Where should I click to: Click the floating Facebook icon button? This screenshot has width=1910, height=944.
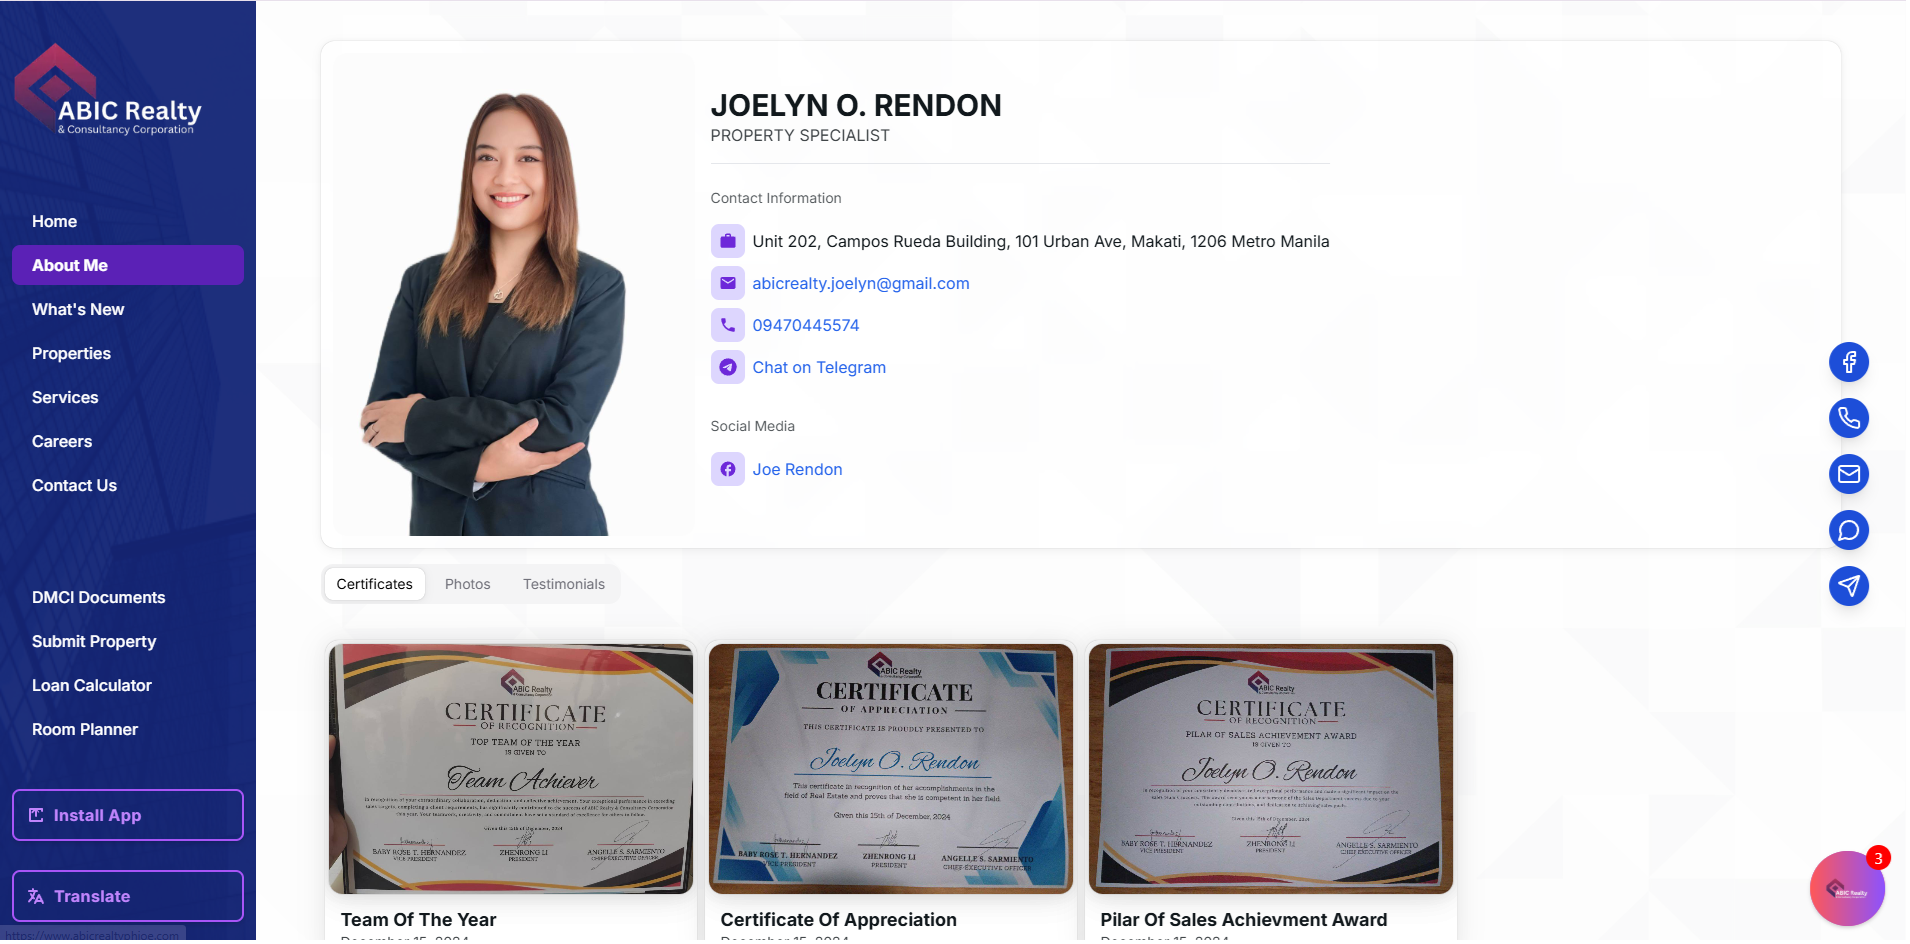point(1848,362)
